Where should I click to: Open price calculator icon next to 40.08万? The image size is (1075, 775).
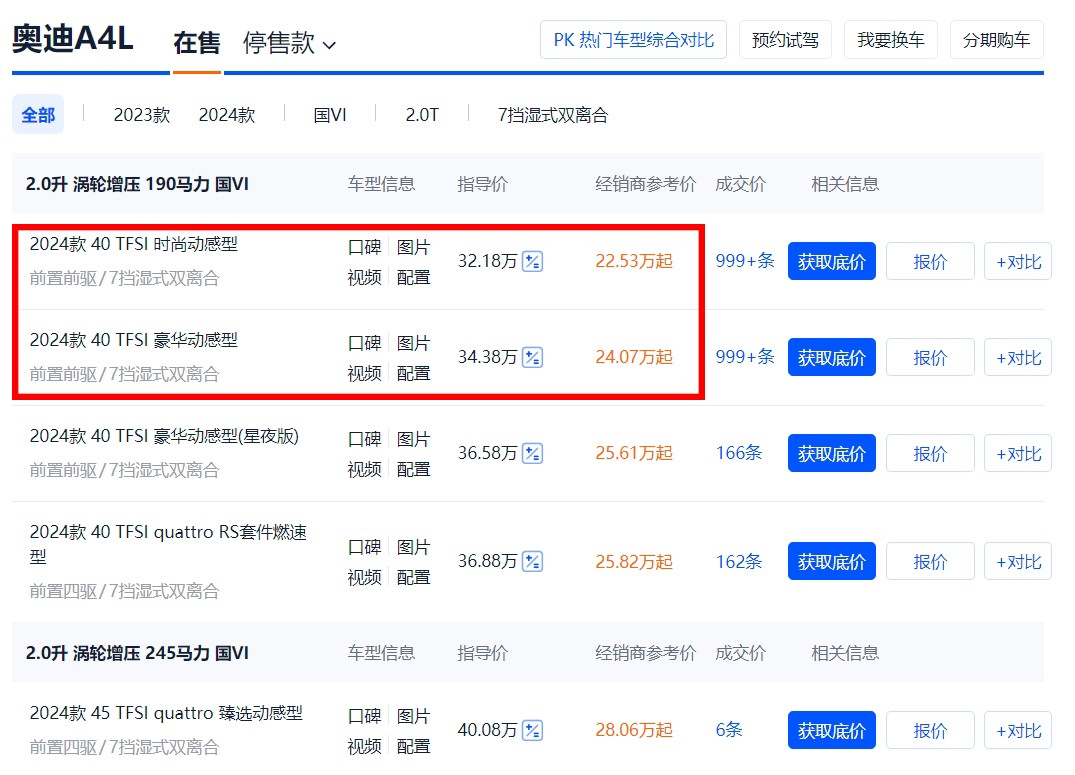click(x=532, y=730)
